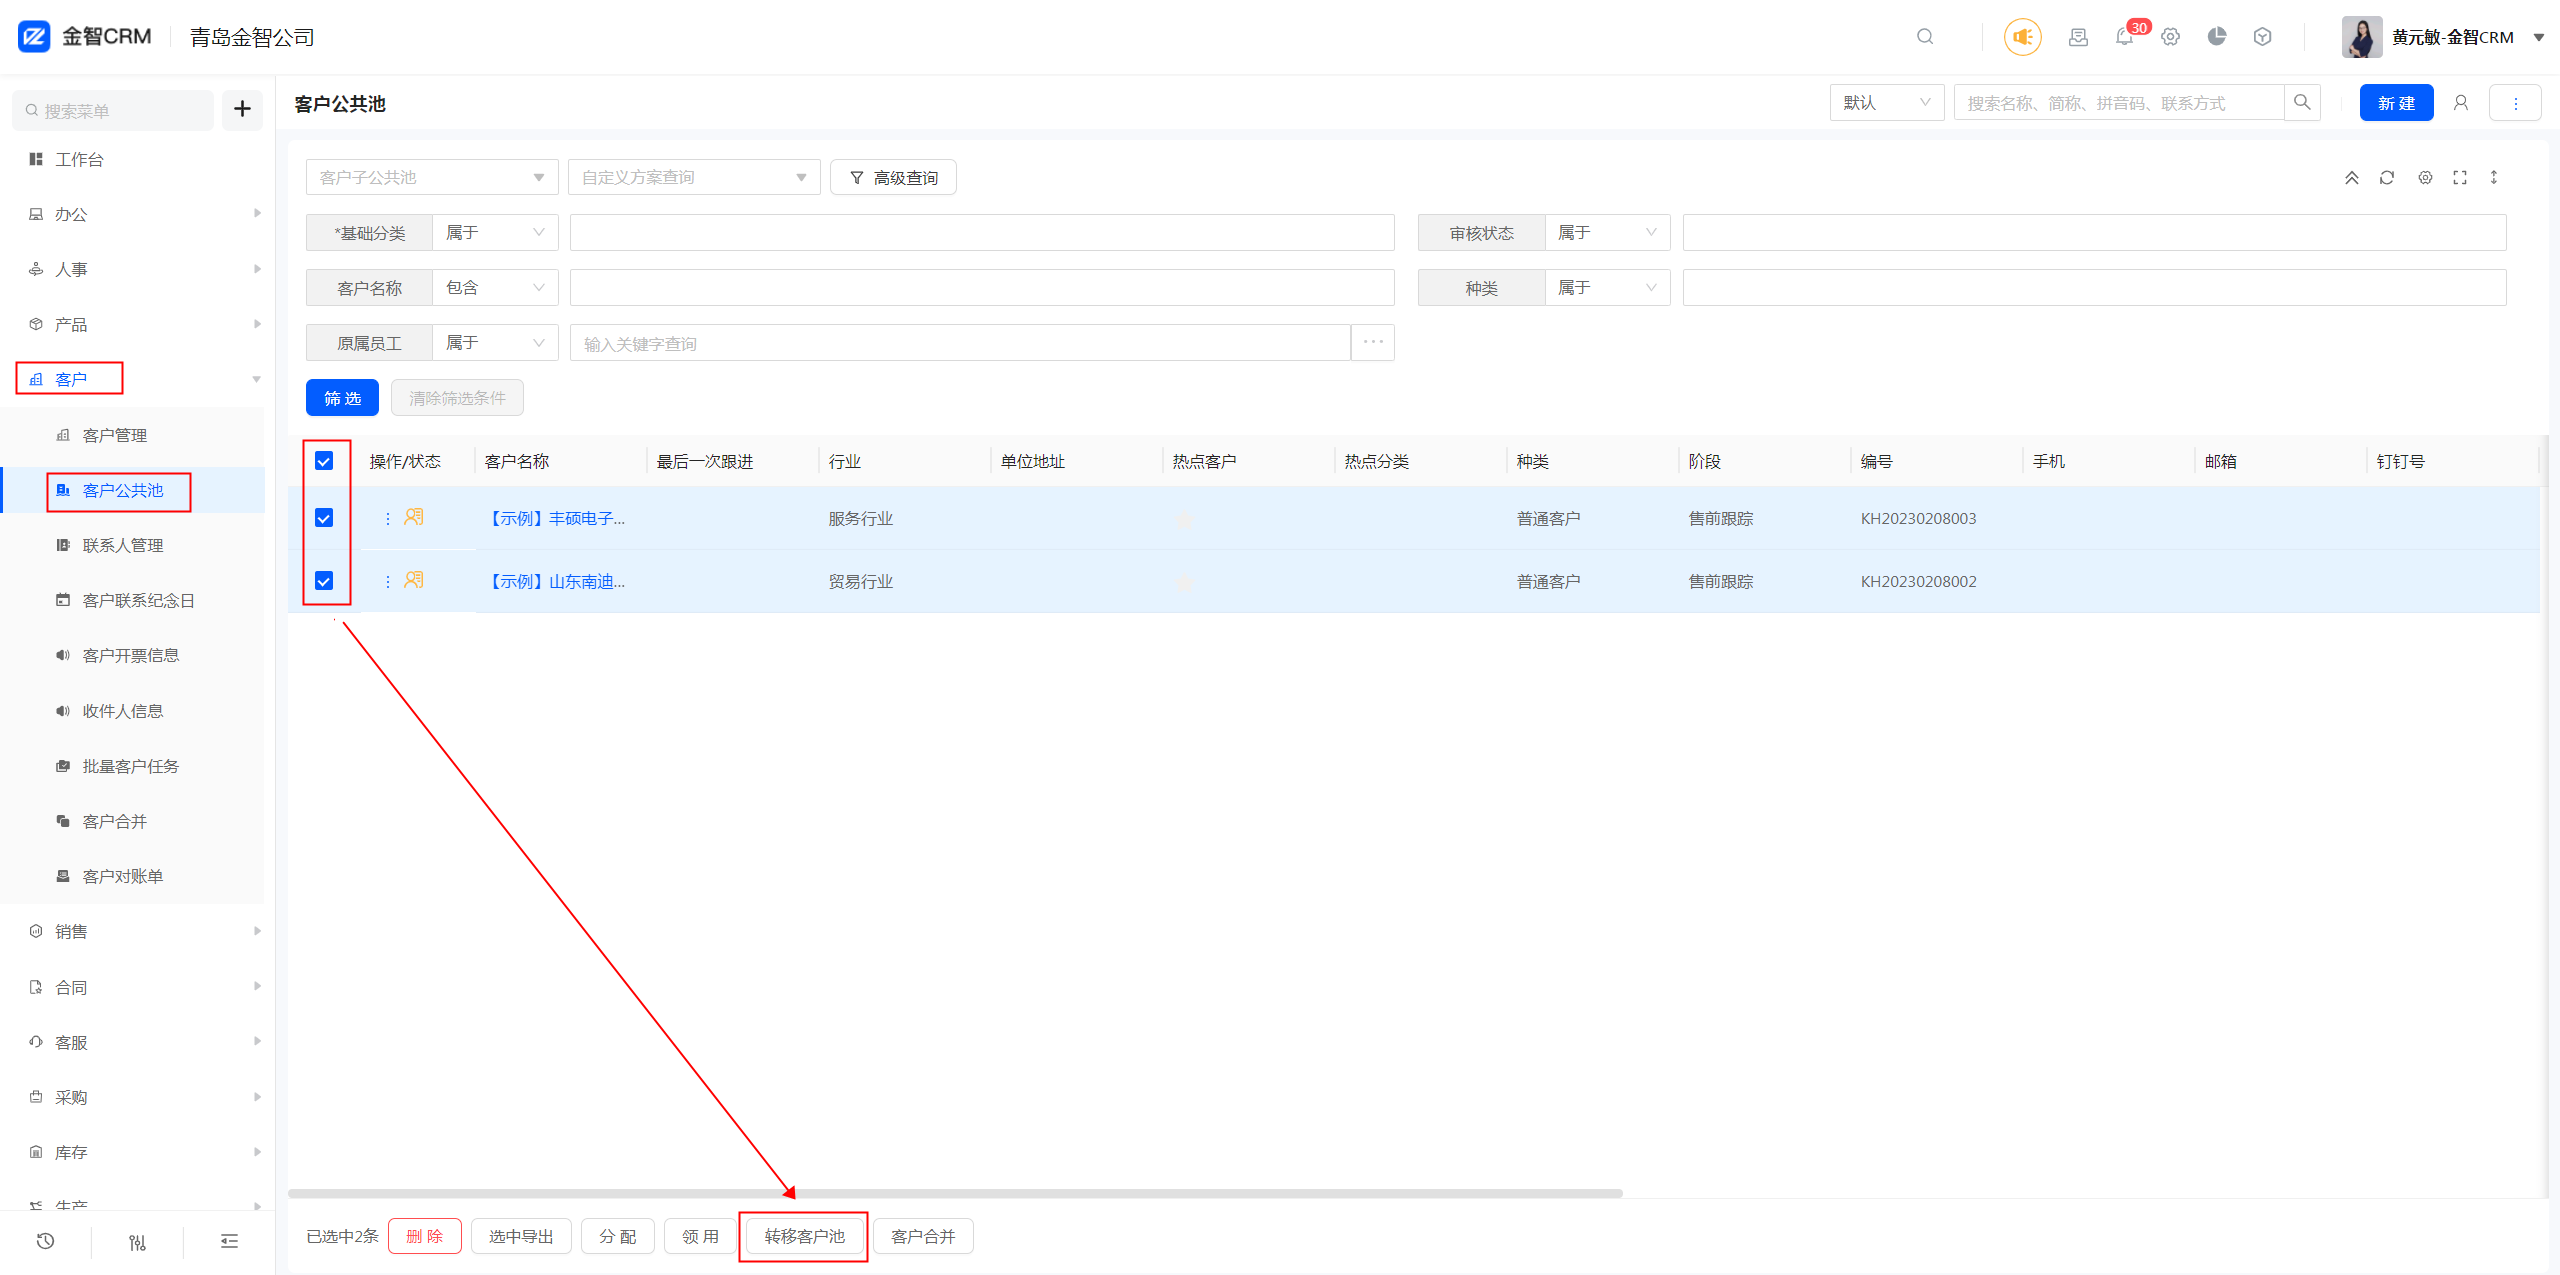
Task: Click the person icon next to New button
Action: 2461,103
